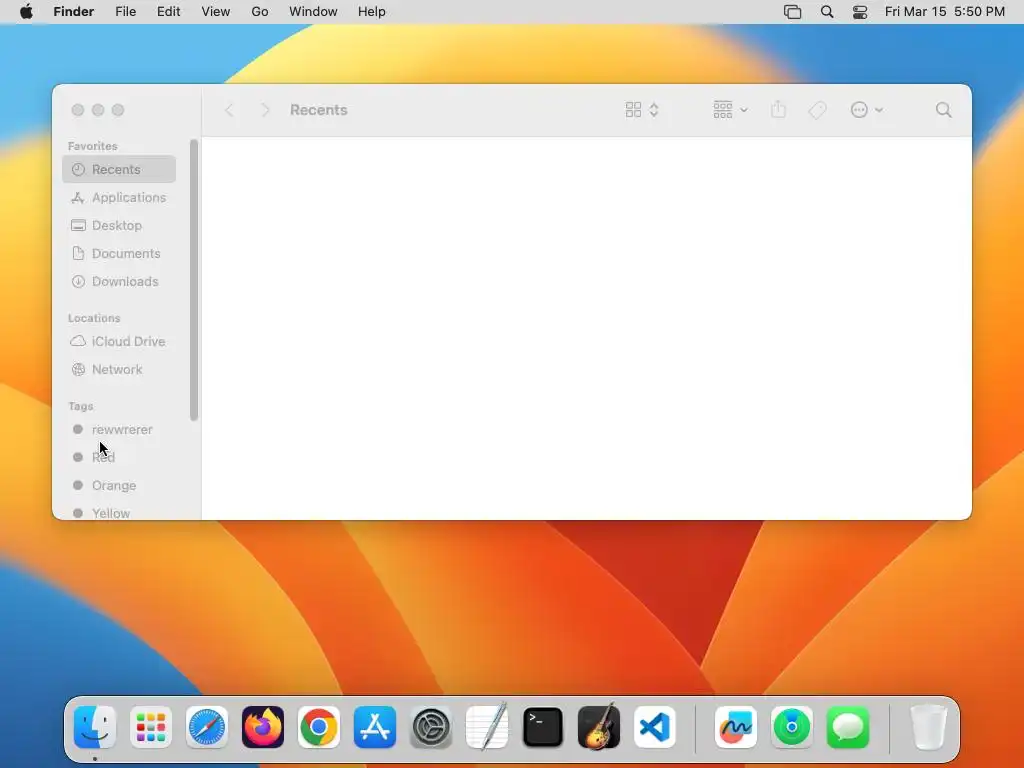Viewport: 1024px width, 768px height.
Task: Click the Edit Tags toolbar icon
Action: pyautogui.click(x=817, y=110)
